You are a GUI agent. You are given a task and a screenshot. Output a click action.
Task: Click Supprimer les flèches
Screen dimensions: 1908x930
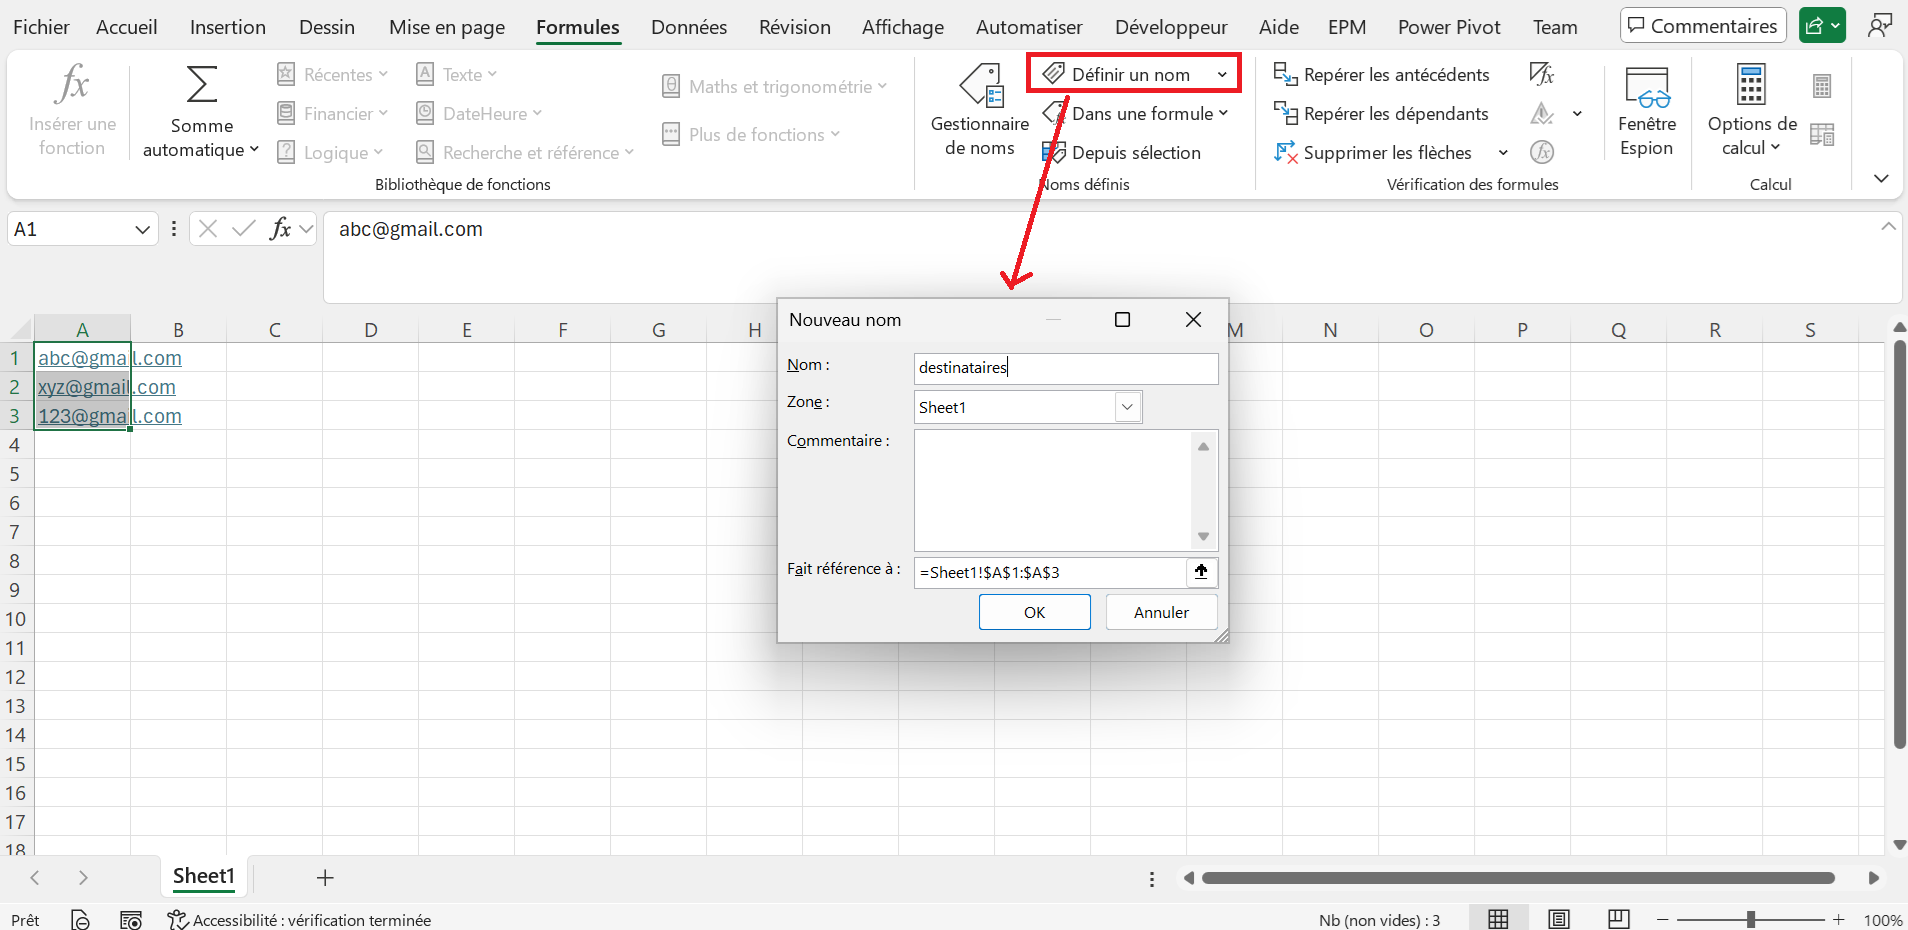coord(1373,153)
